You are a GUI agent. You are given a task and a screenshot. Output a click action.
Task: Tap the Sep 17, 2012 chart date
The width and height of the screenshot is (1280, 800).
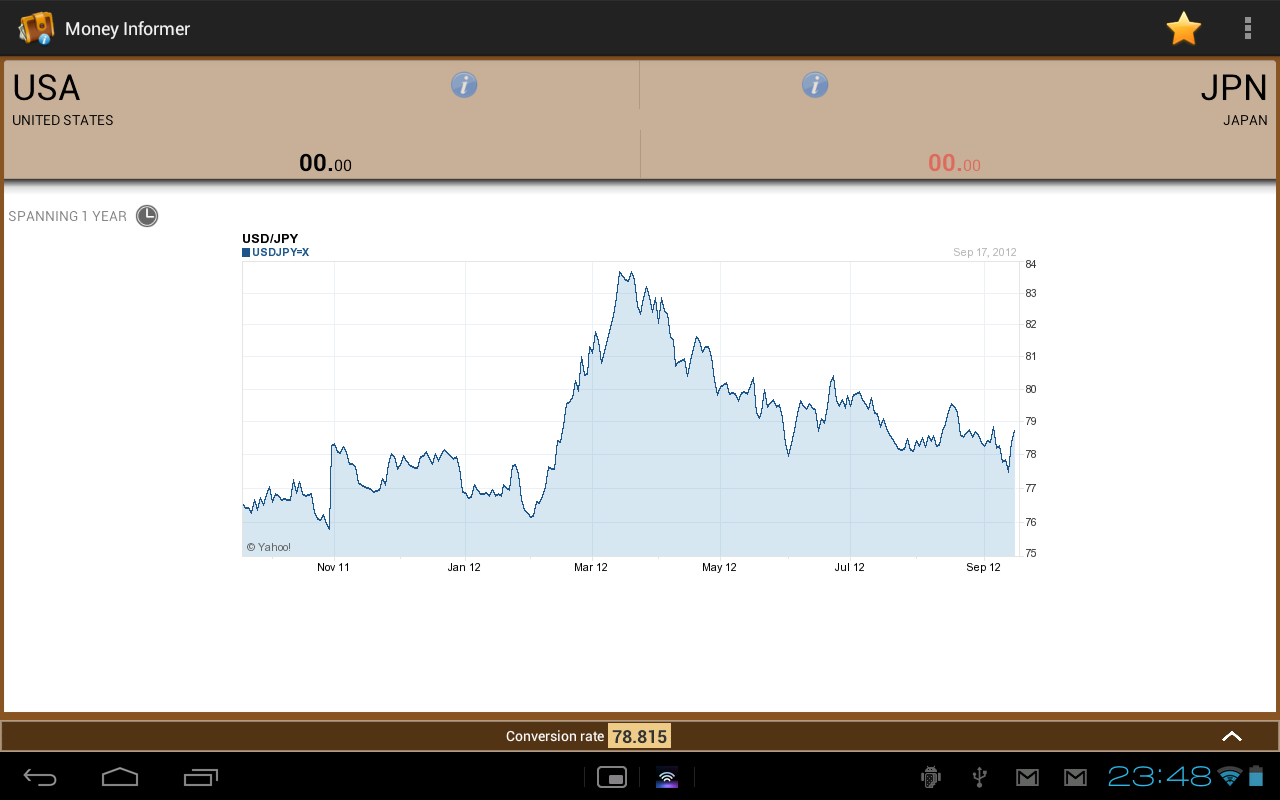pos(985,252)
